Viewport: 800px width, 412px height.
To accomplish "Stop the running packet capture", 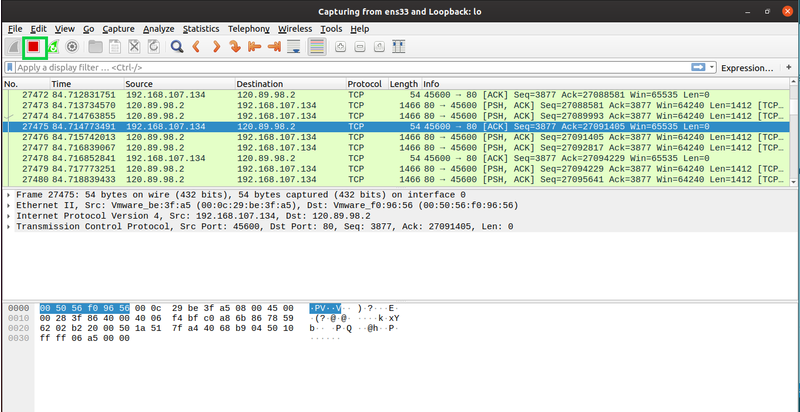I will 33,46.
